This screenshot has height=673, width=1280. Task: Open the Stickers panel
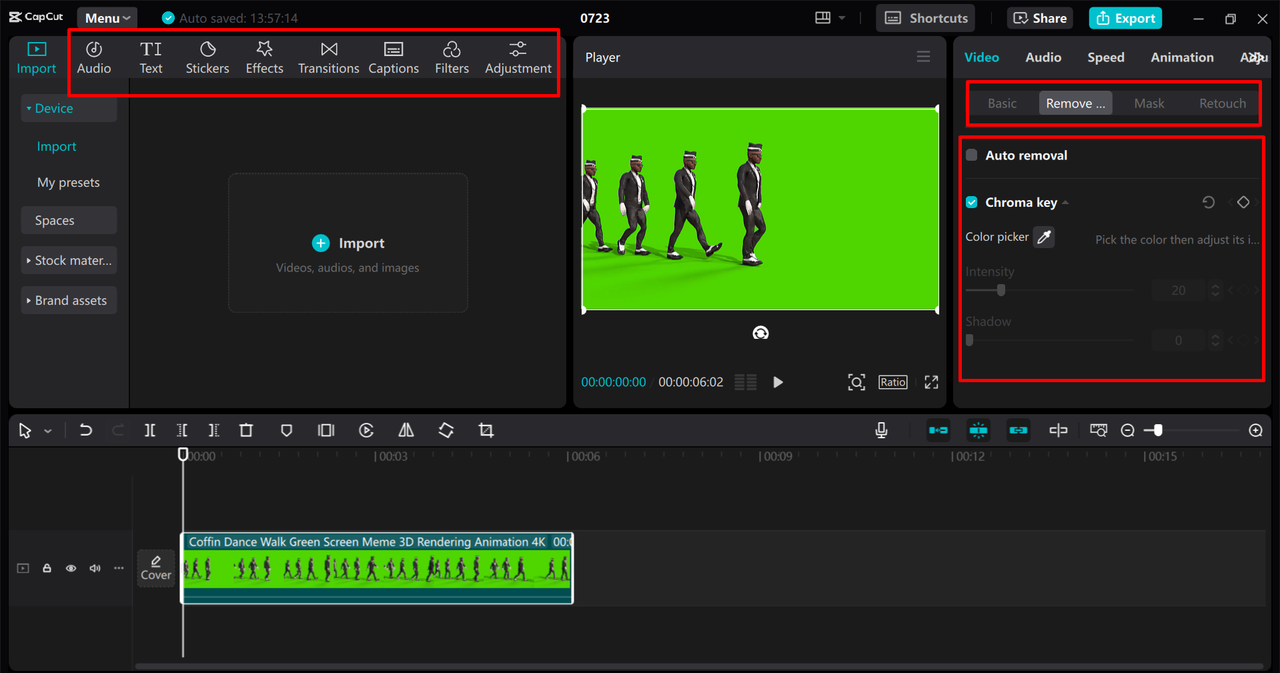pos(207,58)
